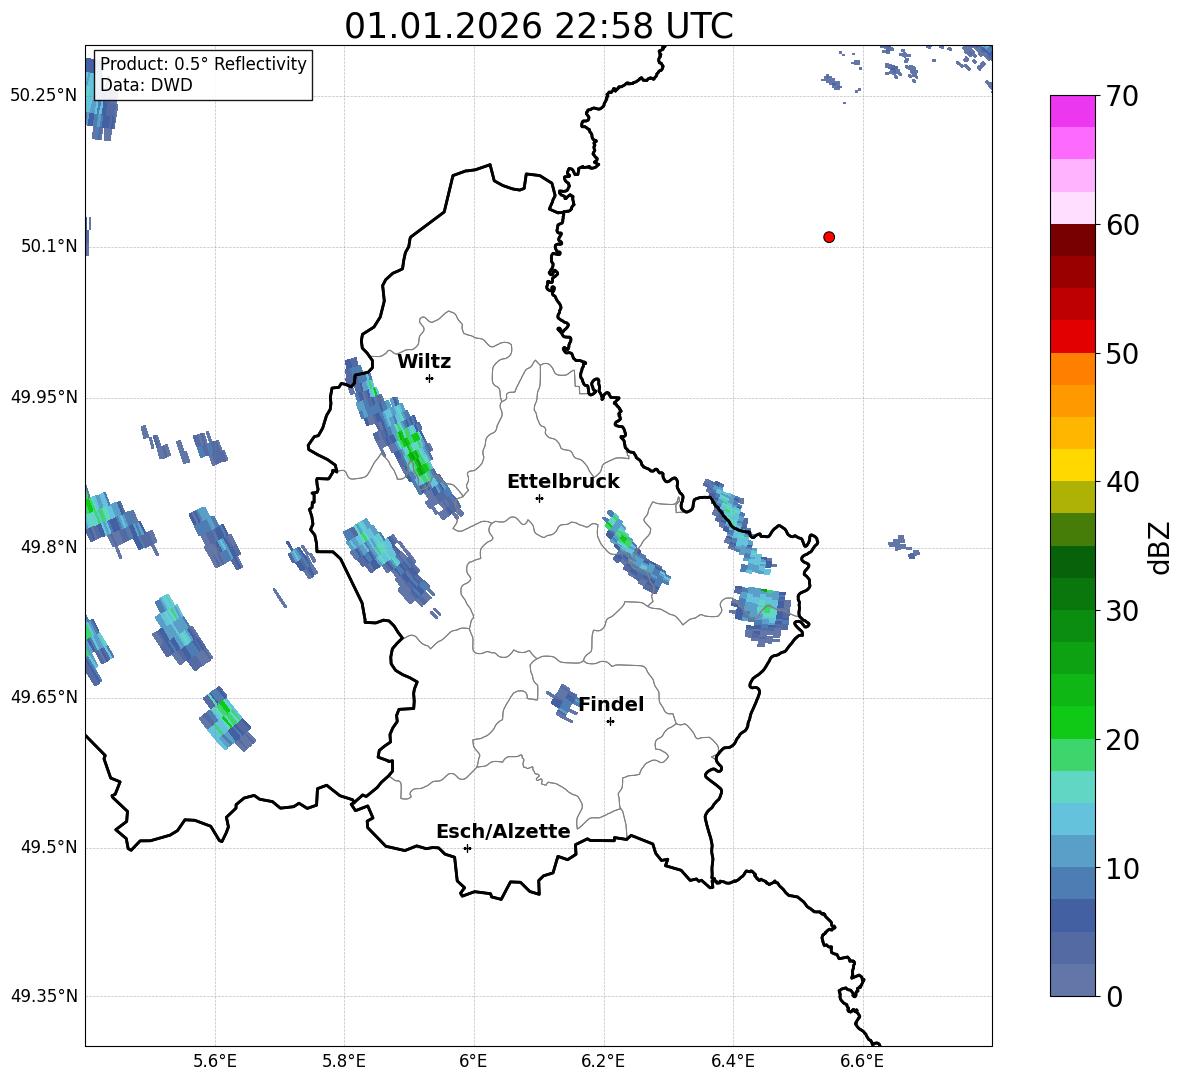Screen dimensions: 1184x1081
Task: Click the 0 tick on colorbar
Action: tap(1115, 996)
